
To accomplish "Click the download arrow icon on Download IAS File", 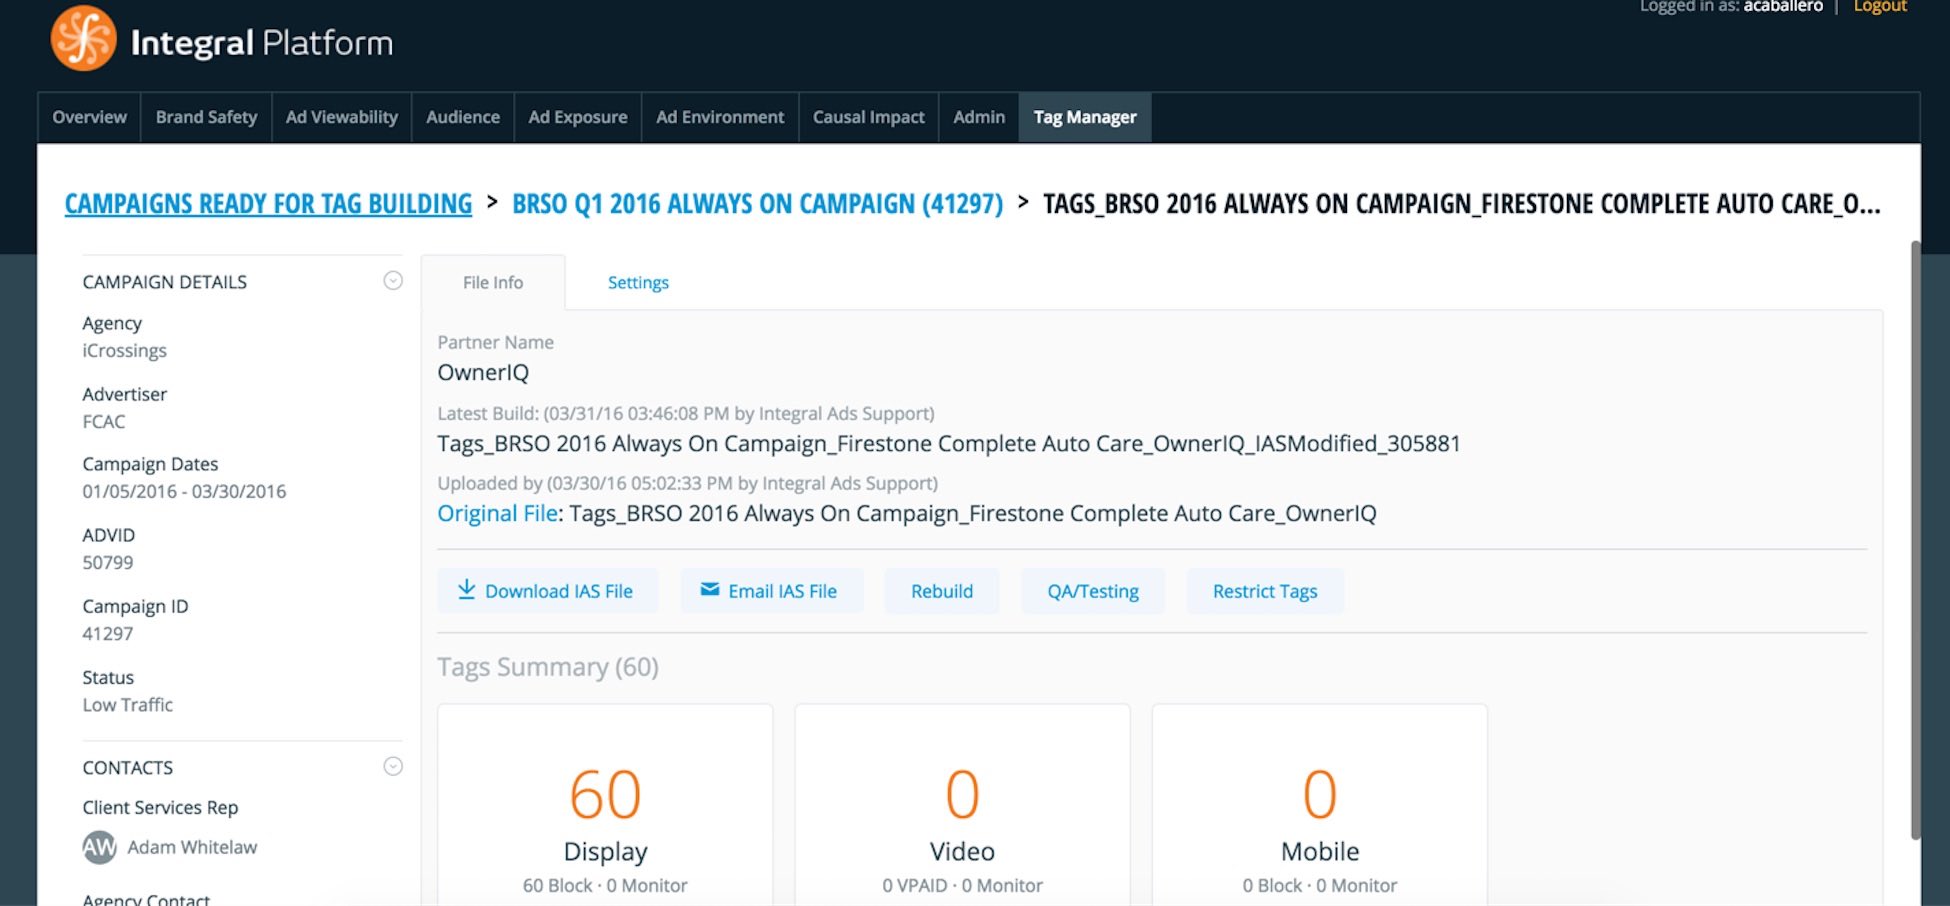I will [466, 589].
